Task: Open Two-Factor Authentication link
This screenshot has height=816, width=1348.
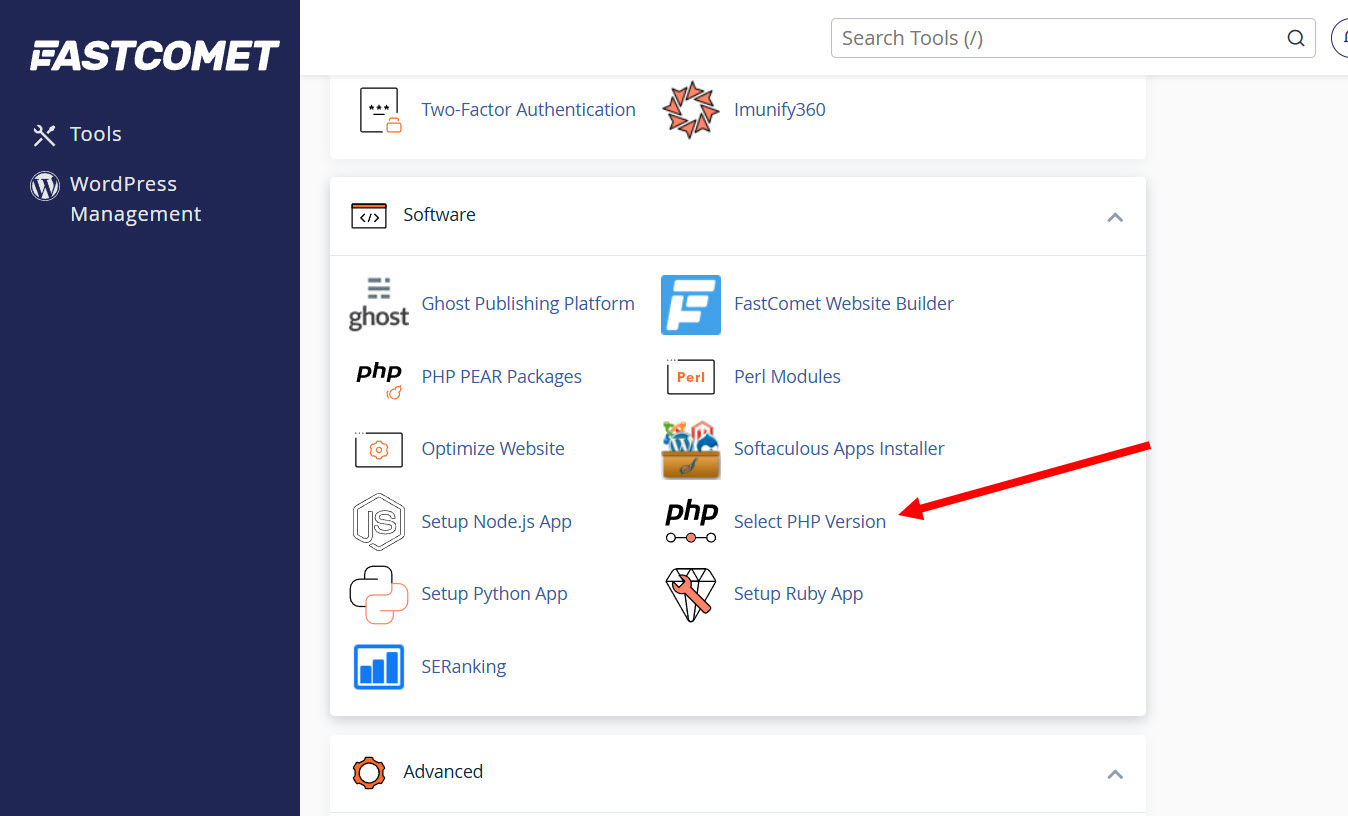Action: click(528, 110)
